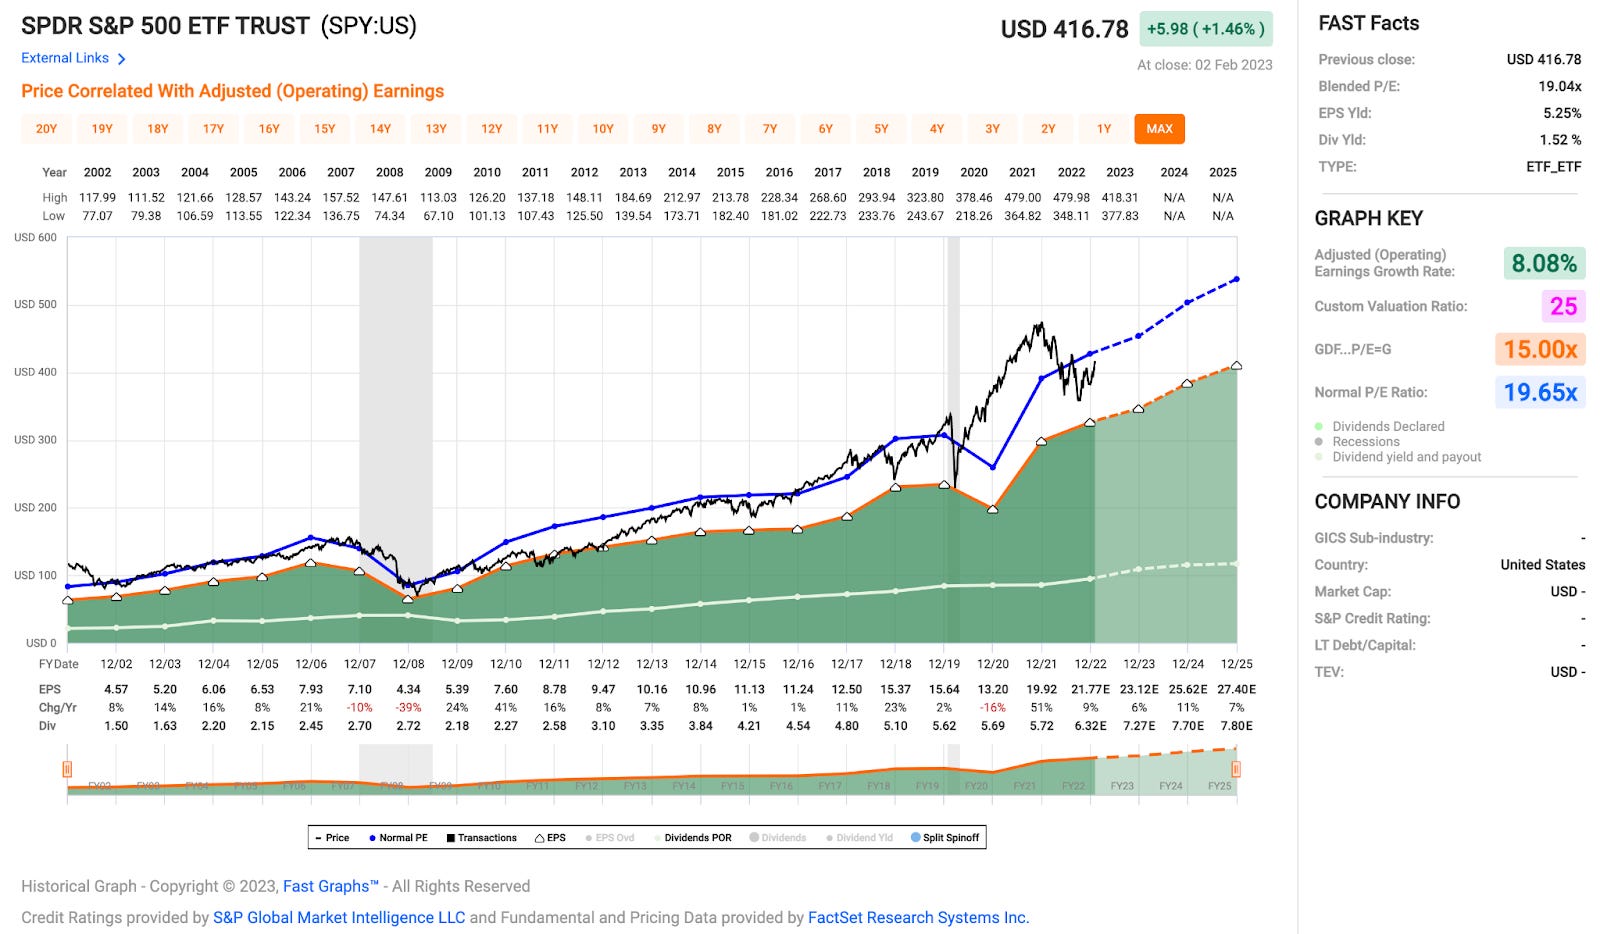Click the EPS triangle marker at 12/25
Viewport: 1600px width, 934px height.
tap(1237, 366)
